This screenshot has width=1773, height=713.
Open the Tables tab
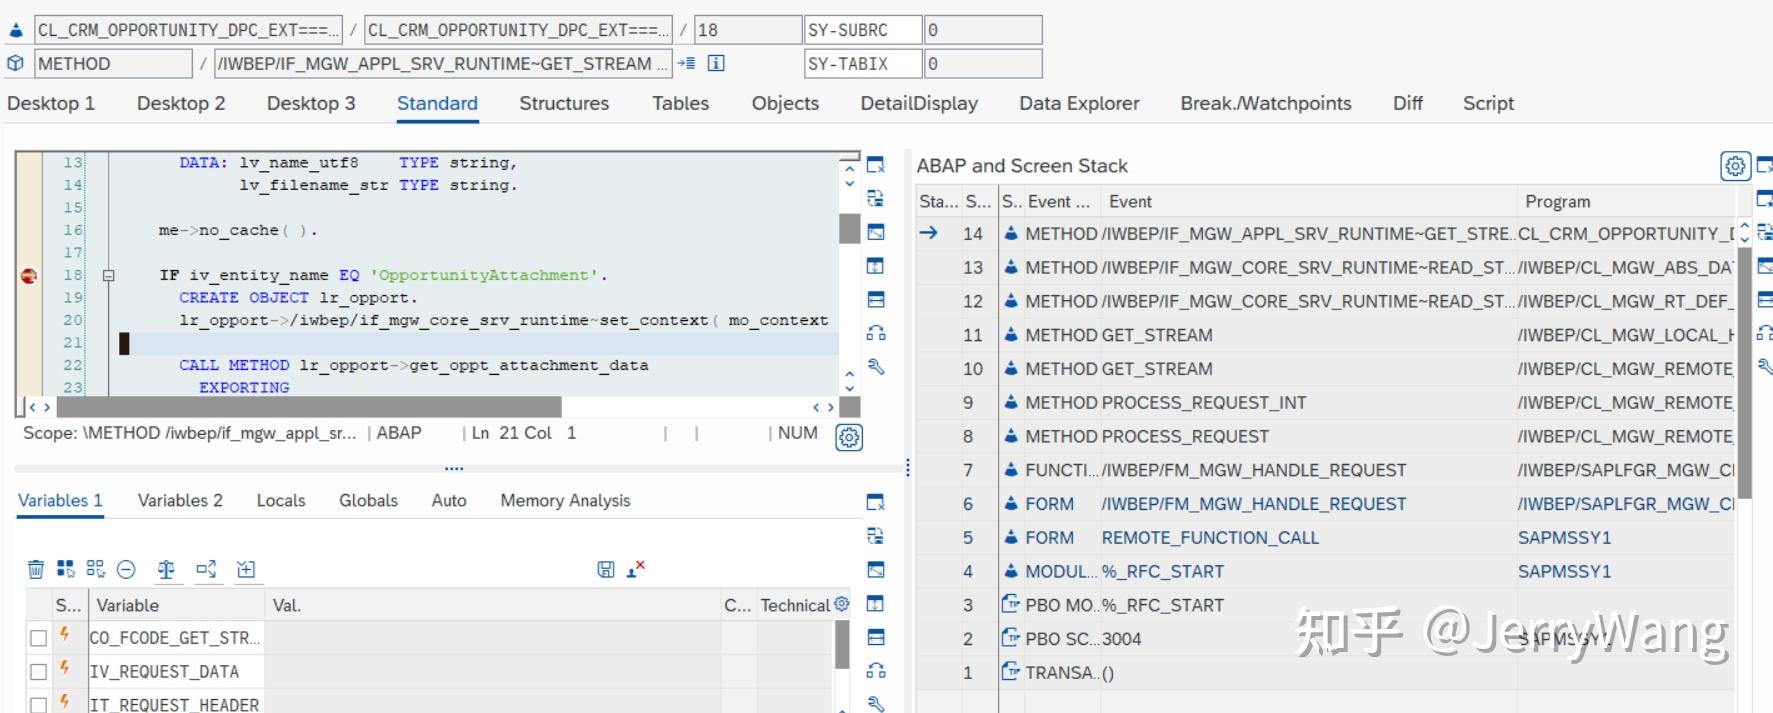pyautogui.click(x=680, y=103)
